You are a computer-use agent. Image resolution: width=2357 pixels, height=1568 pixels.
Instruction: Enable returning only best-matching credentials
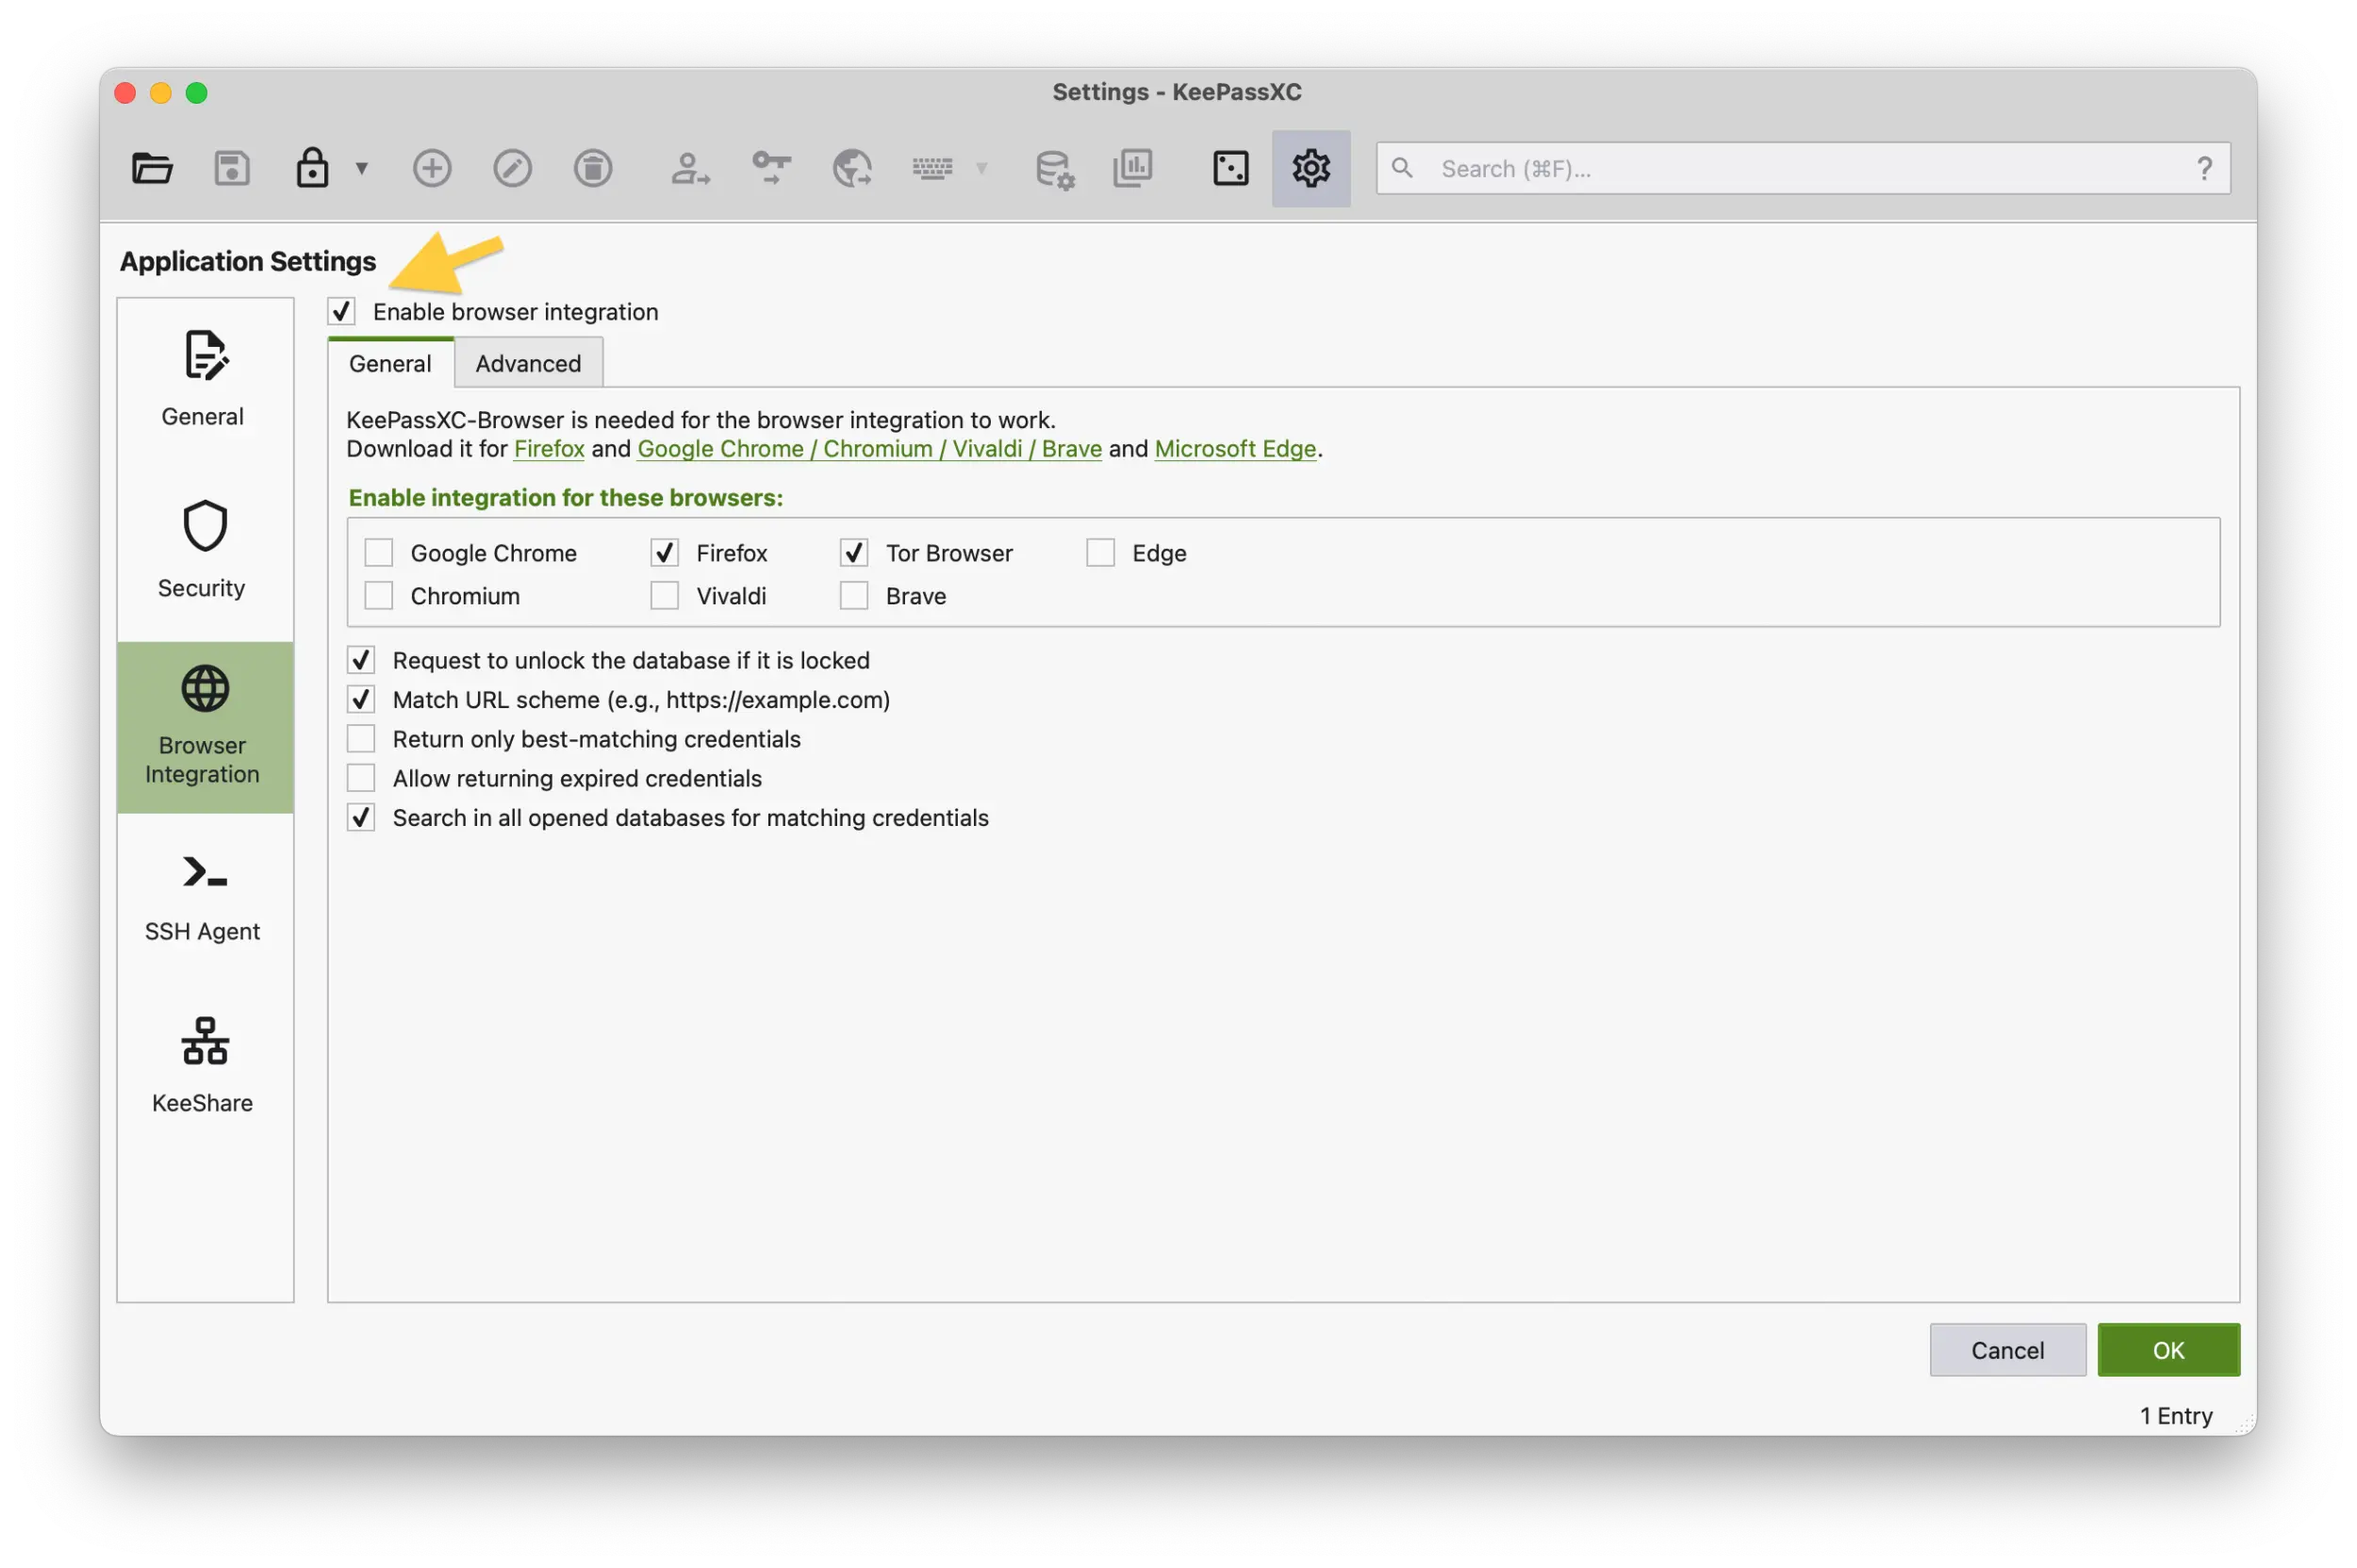(361, 738)
